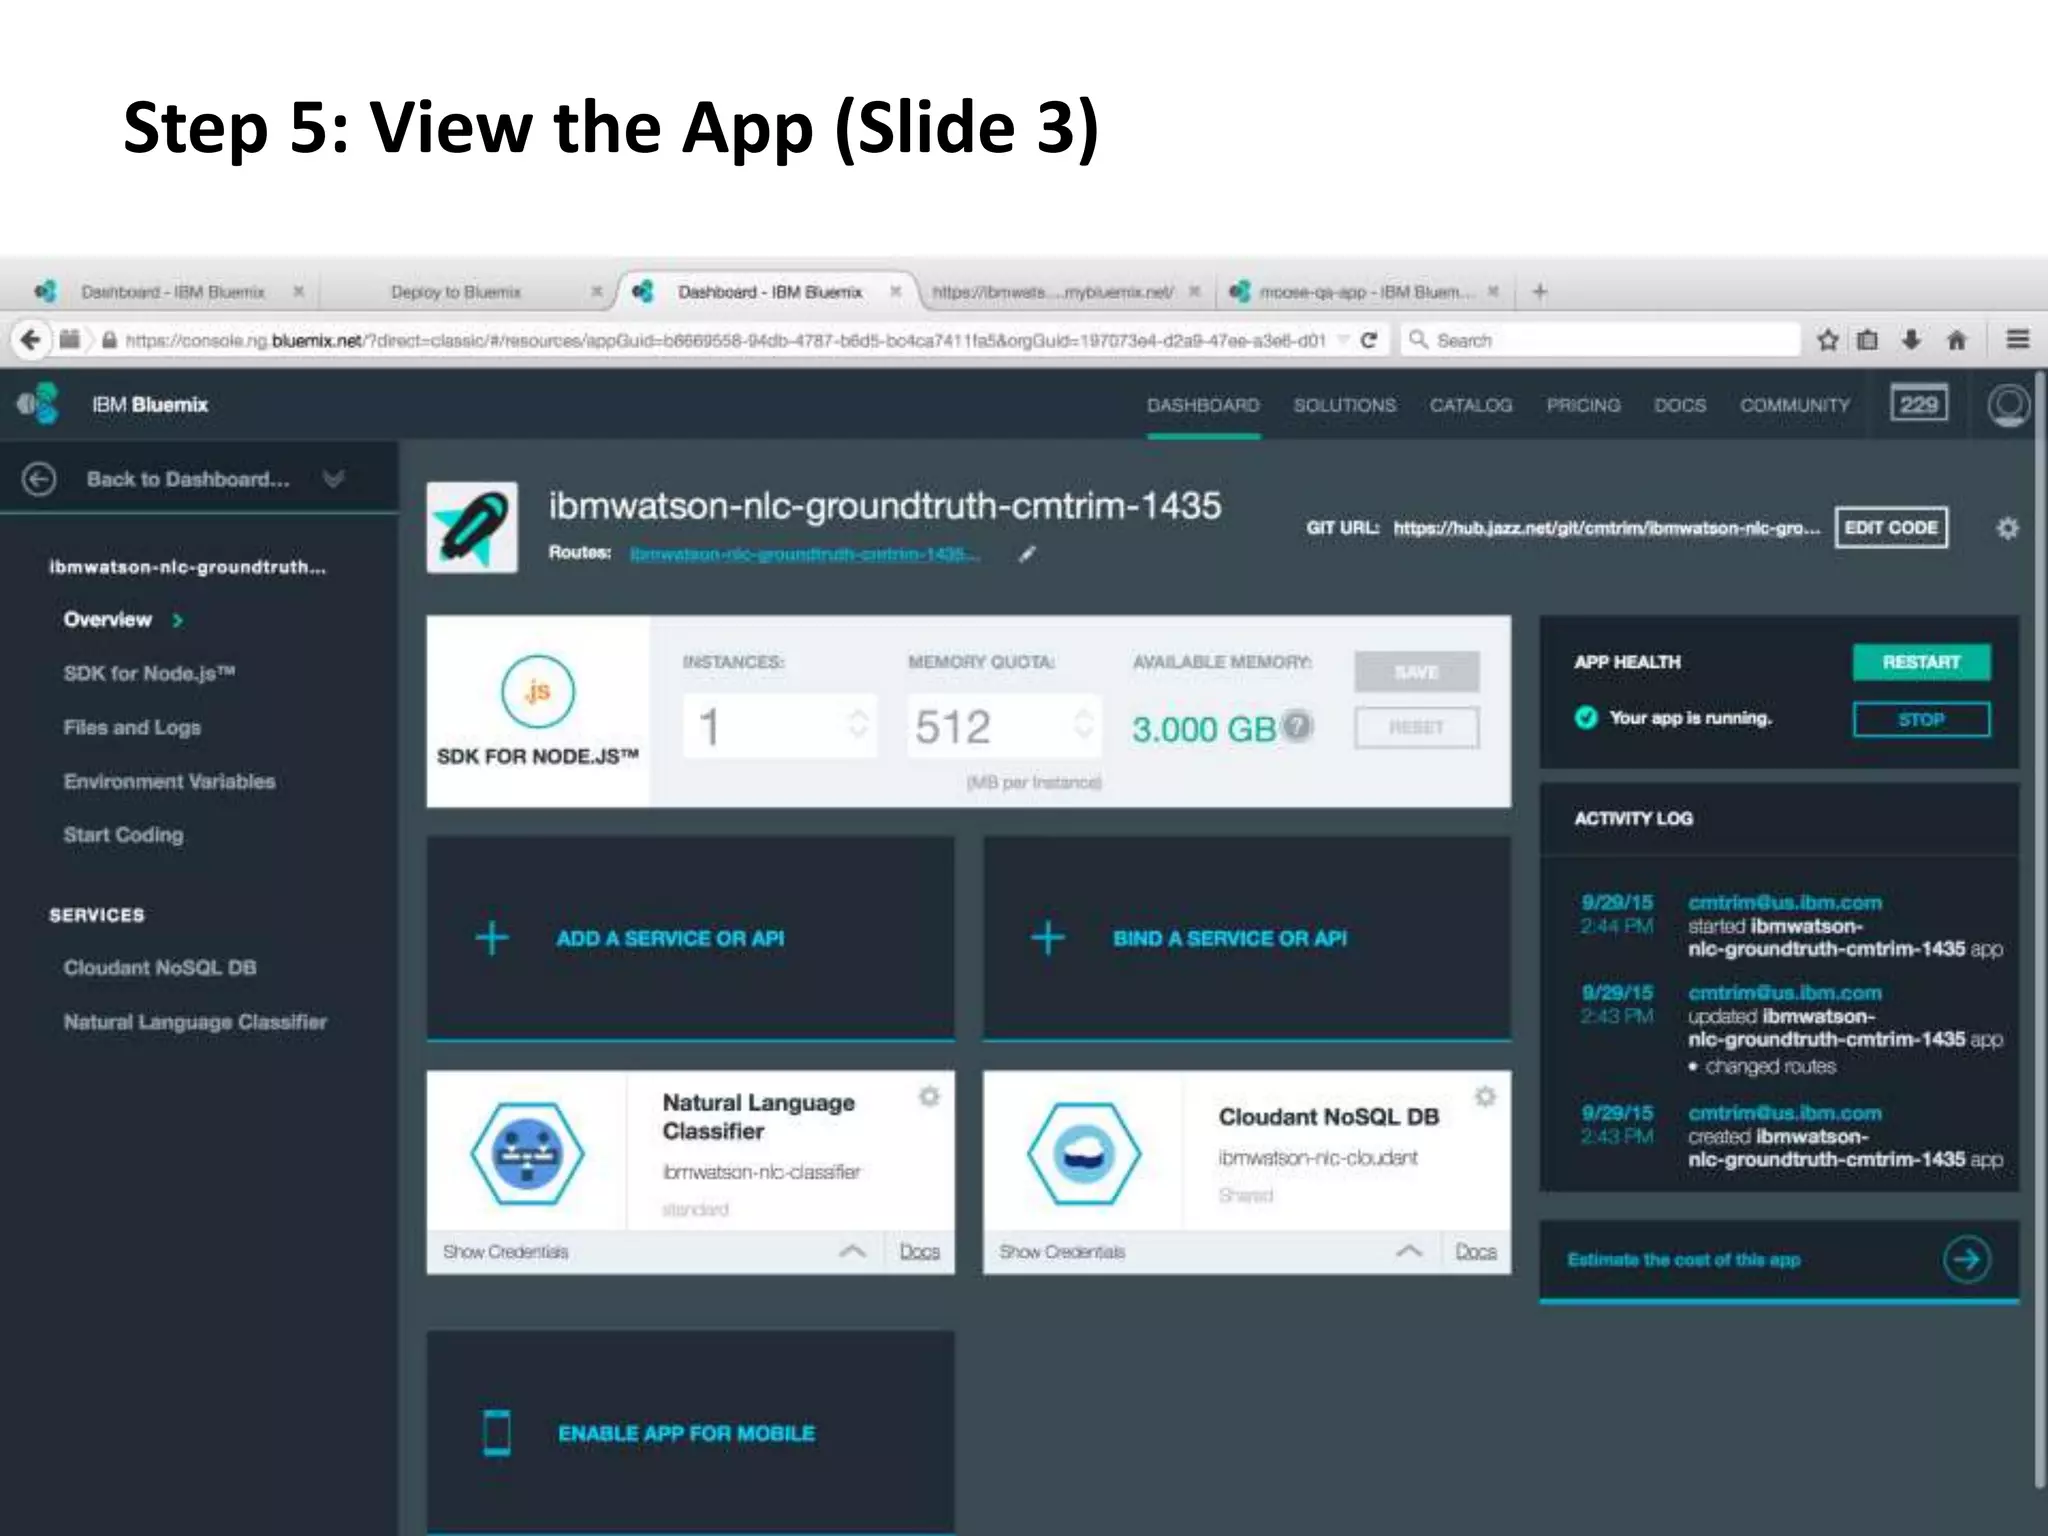The image size is (2048, 1536).
Task: Adjust the Instances stepper arrows
Action: tap(858, 724)
